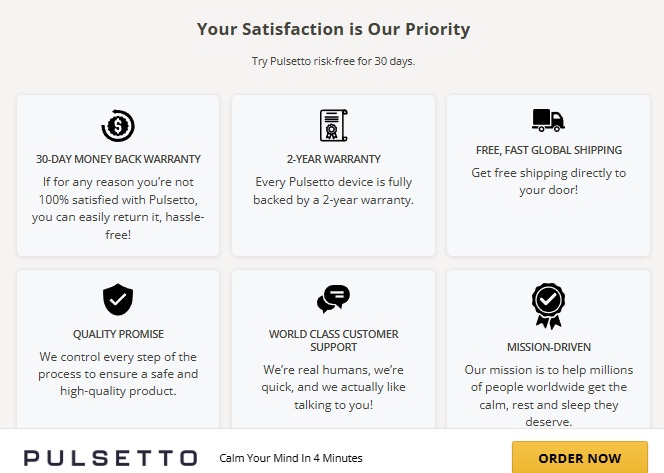Click the "Your Satisfaction is Our Priority" title

click(333, 29)
